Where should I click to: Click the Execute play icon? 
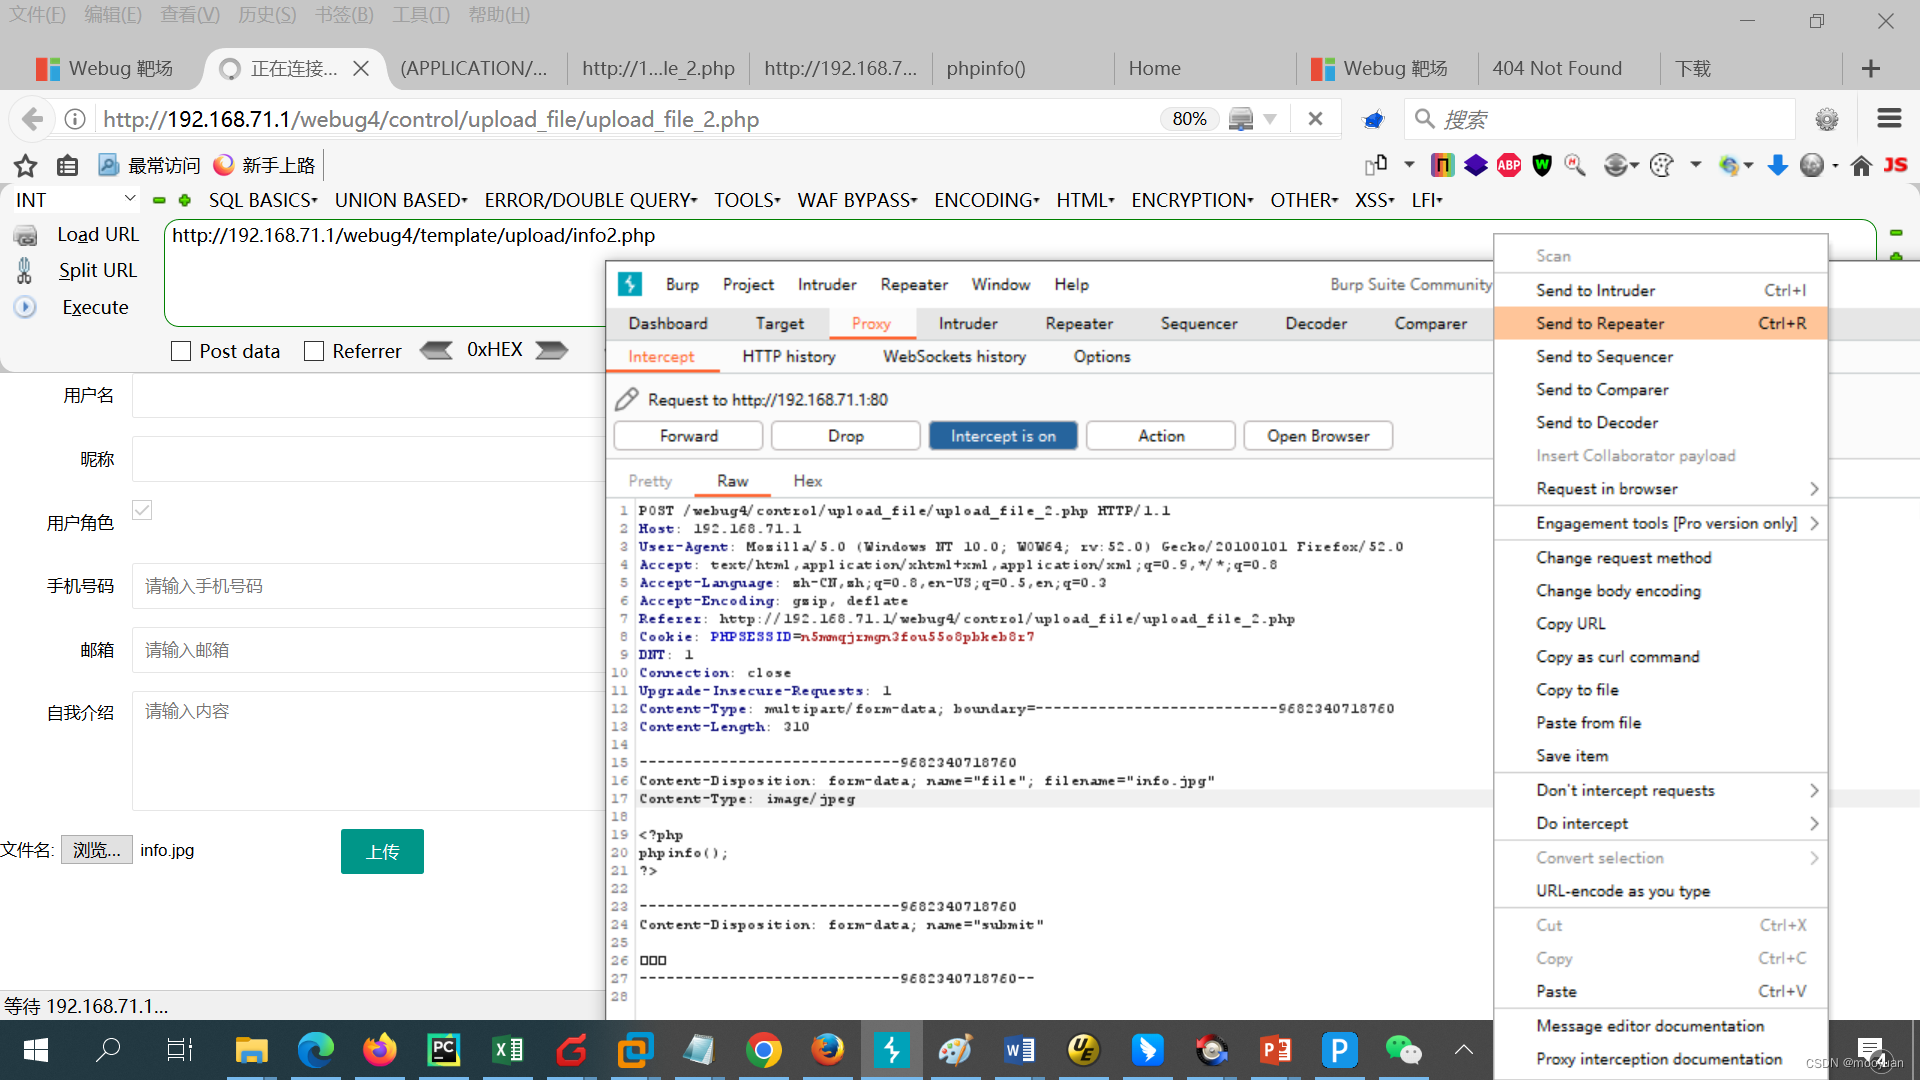25,307
